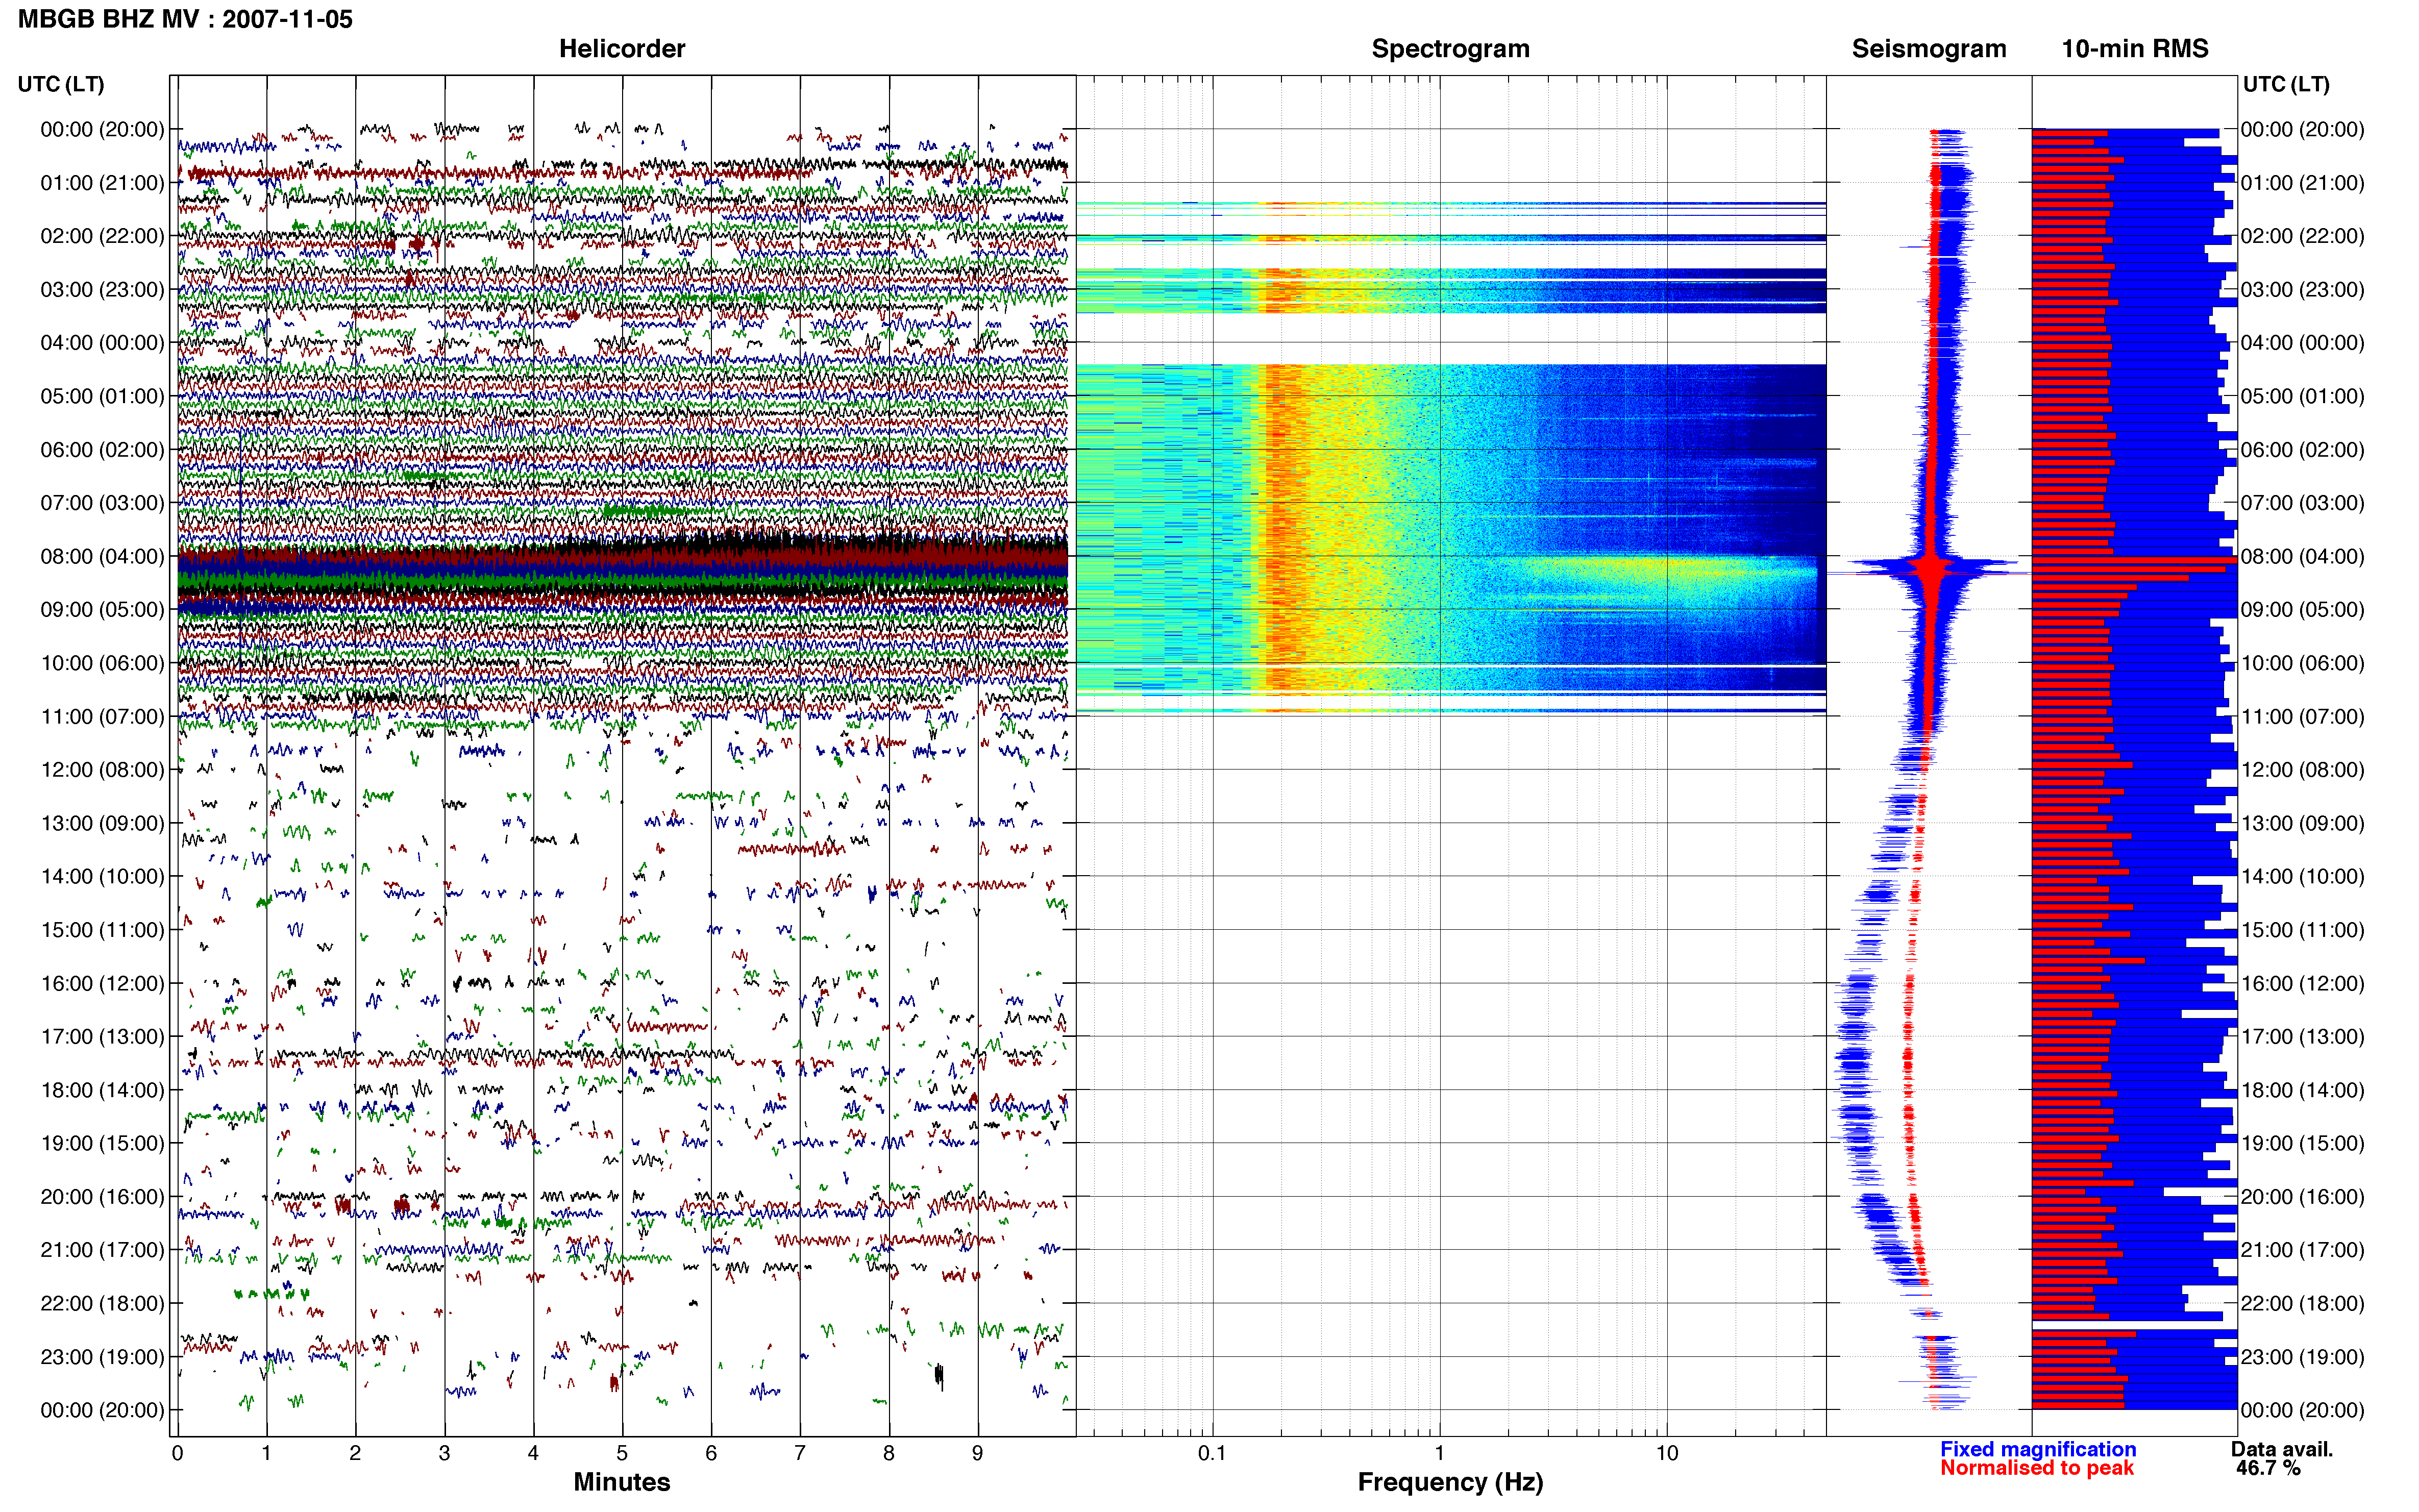2419x1512 pixels.
Task: Click the MBGB BHZ MV : 2007-11-05 title
Action: (x=185, y=19)
